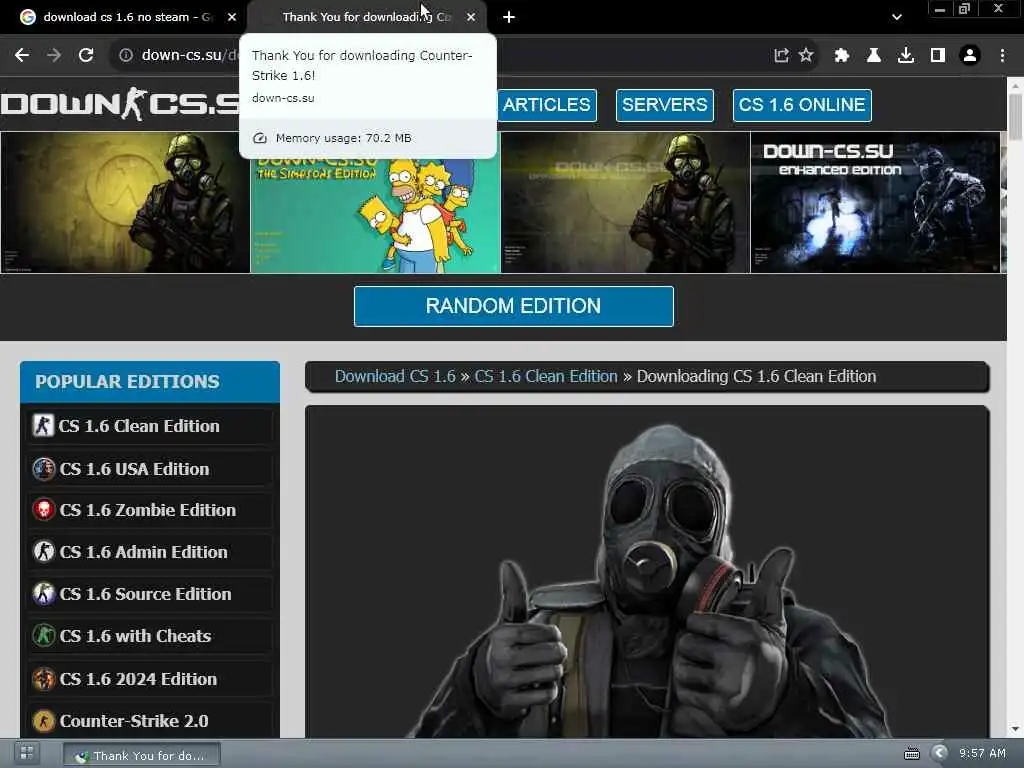Click the system tray back-arrow icon

(x=940, y=754)
